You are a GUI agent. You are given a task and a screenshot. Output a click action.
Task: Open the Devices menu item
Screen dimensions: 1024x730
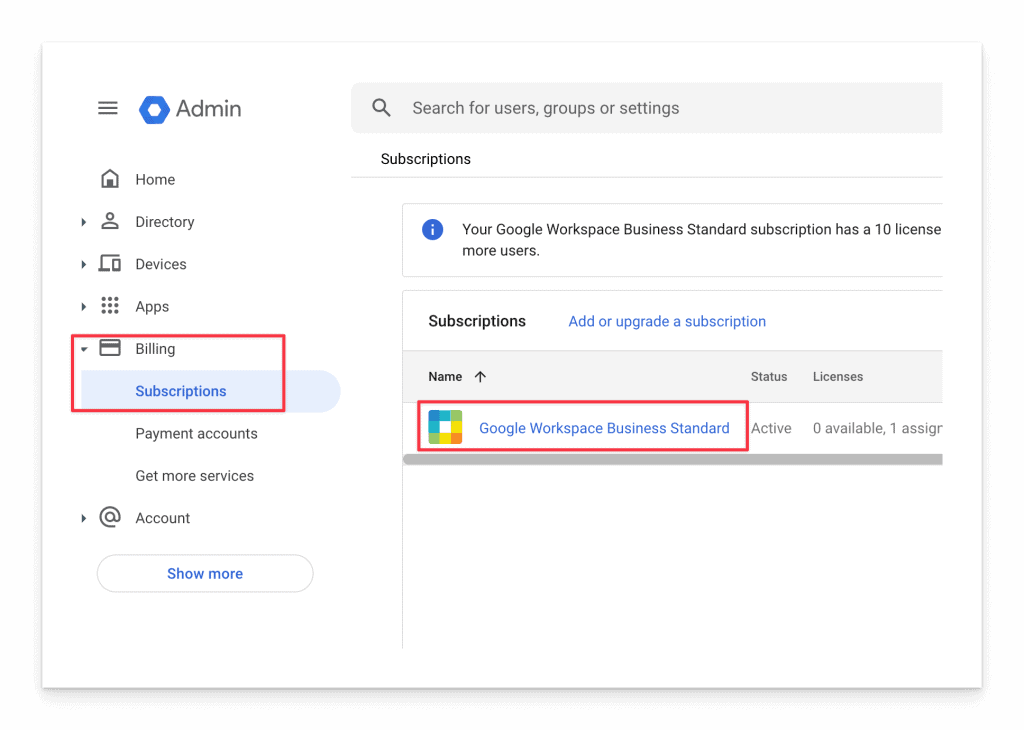pyautogui.click(x=161, y=264)
